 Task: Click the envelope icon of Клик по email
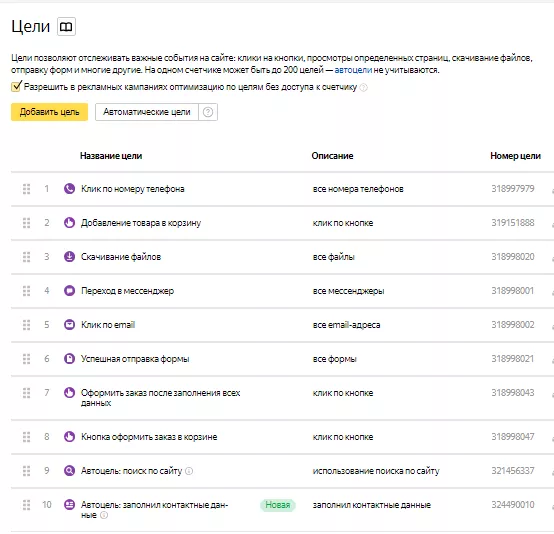pyautogui.click(x=69, y=325)
